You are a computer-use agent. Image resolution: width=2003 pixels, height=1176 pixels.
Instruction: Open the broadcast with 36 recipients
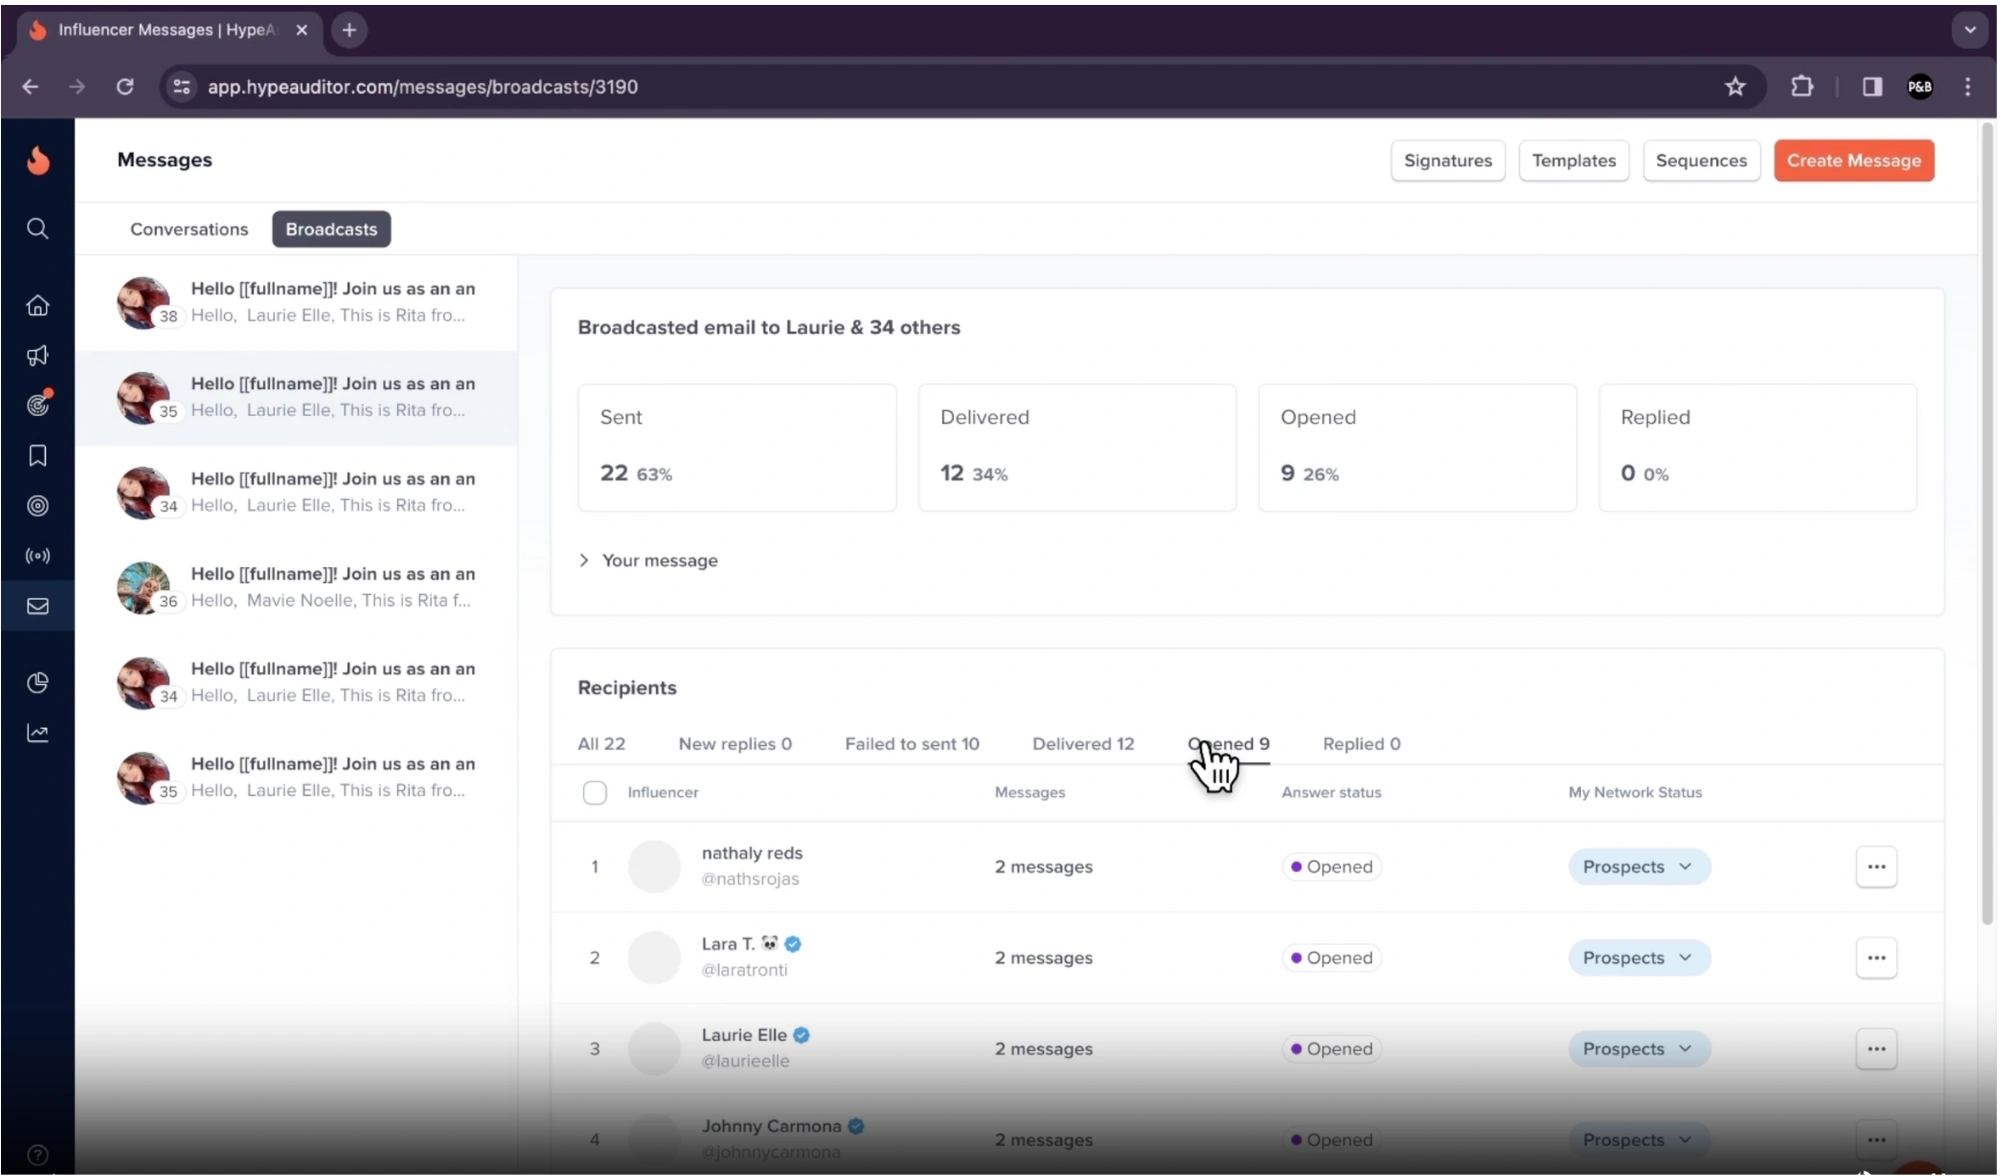[297, 587]
